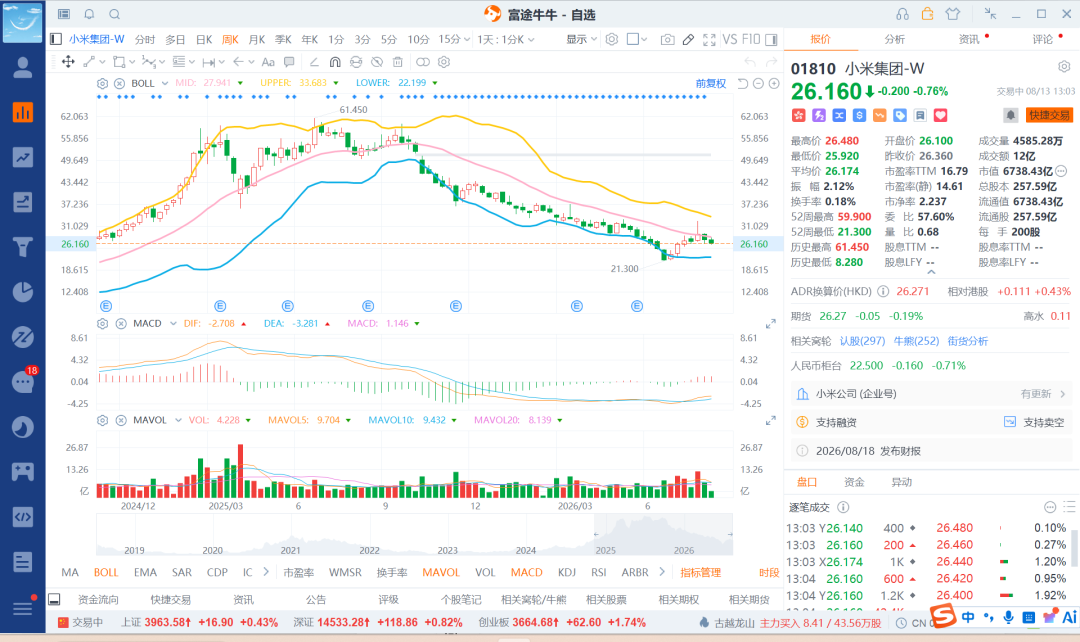Click the search magnifier in title bar
The width and height of the screenshot is (1080, 642).
[115, 14]
